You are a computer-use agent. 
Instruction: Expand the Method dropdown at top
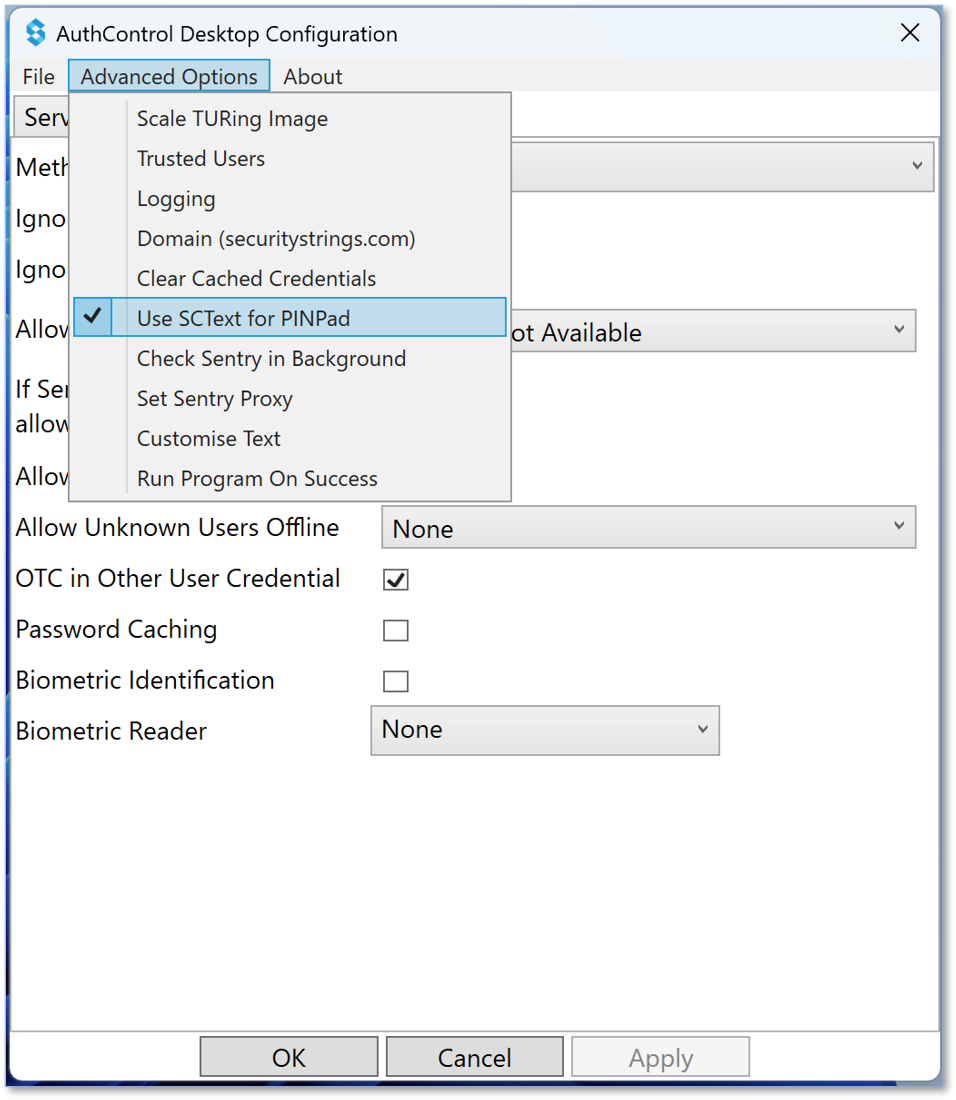pyautogui.click(x=722, y=166)
